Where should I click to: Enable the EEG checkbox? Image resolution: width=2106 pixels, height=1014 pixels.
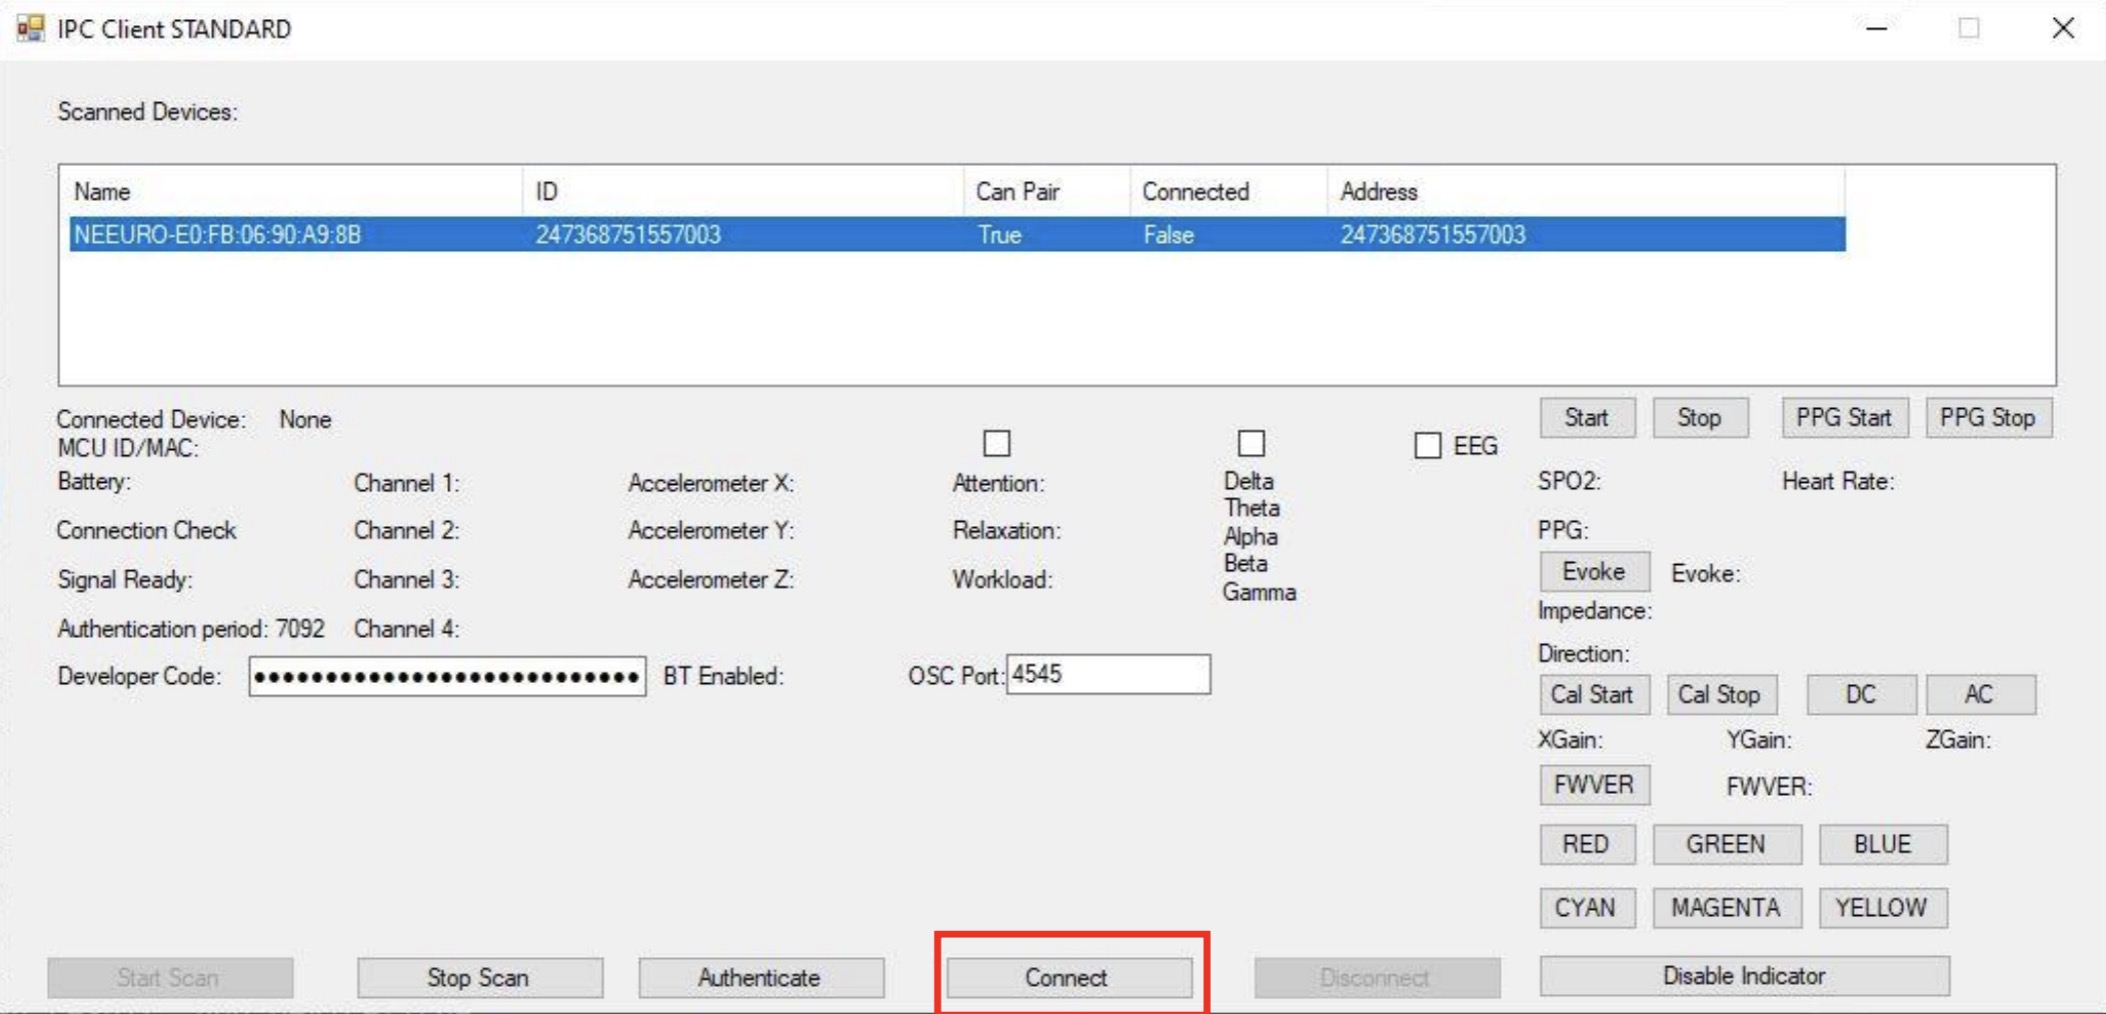[x=1429, y=444]
